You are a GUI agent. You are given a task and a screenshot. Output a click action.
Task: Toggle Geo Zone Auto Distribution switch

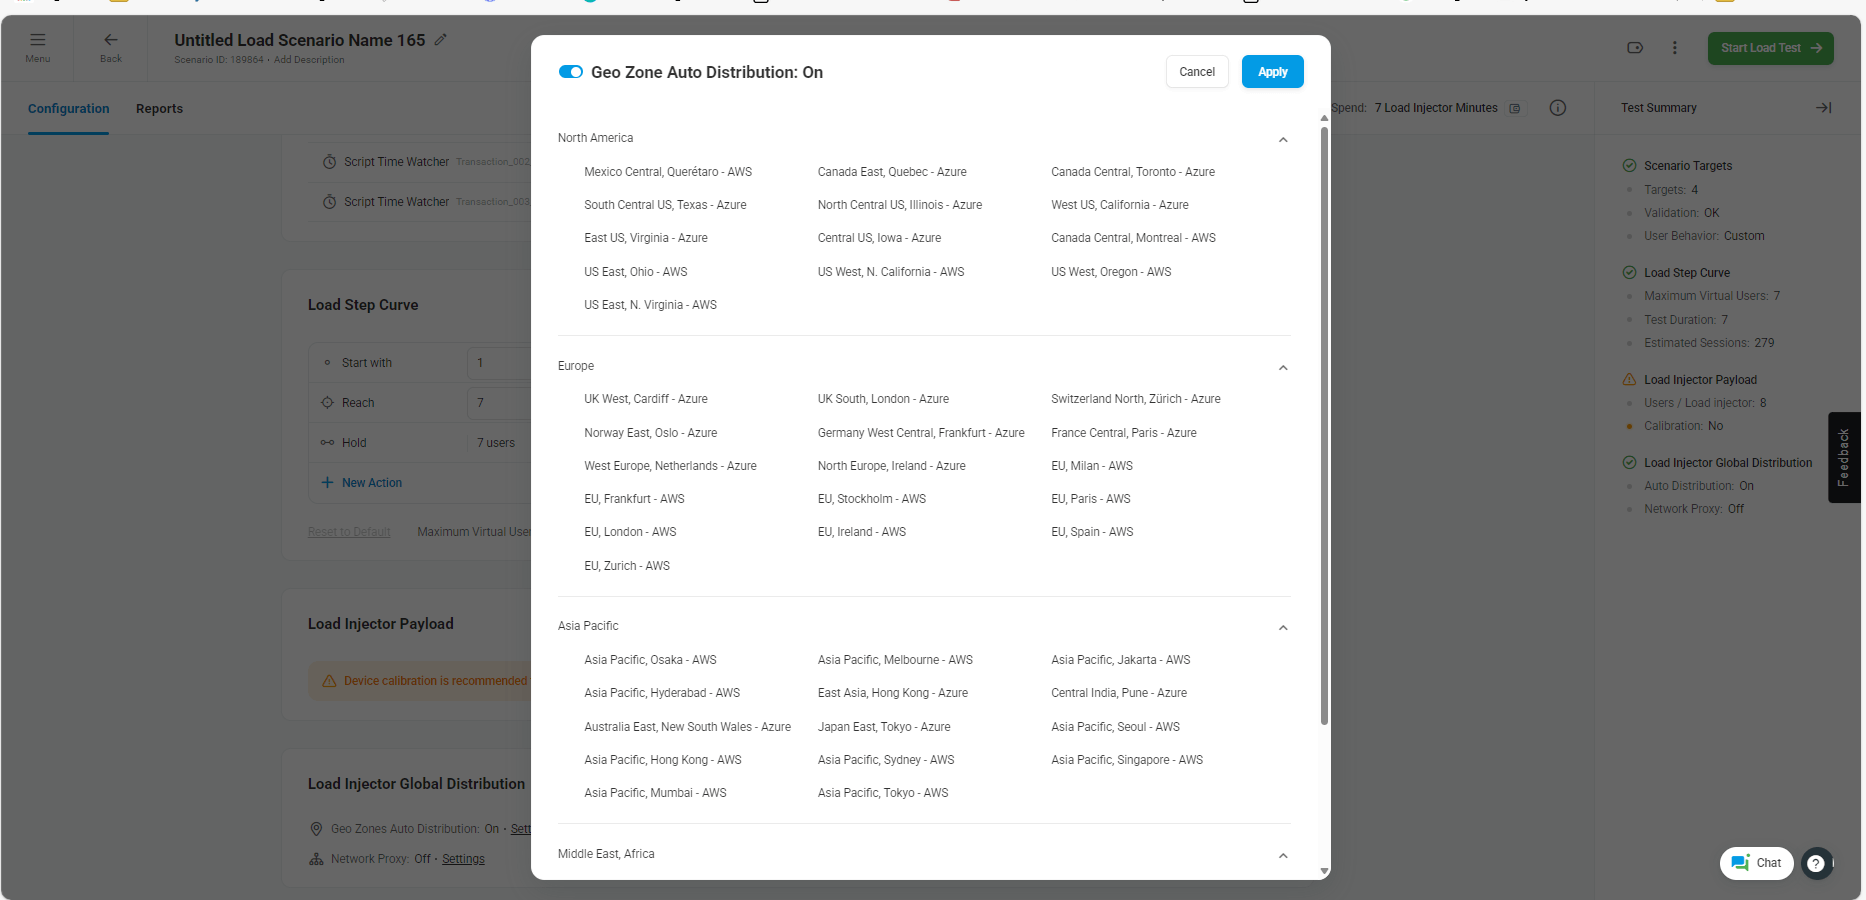coord(570,72)
